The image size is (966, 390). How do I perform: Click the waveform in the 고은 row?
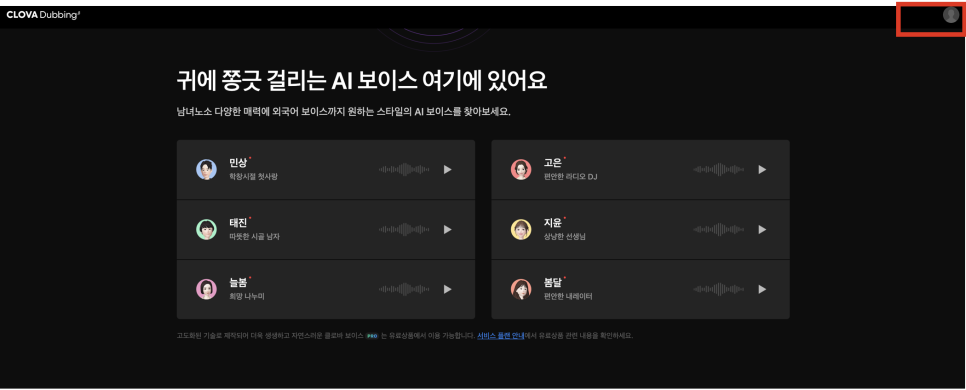coord(718,169)
